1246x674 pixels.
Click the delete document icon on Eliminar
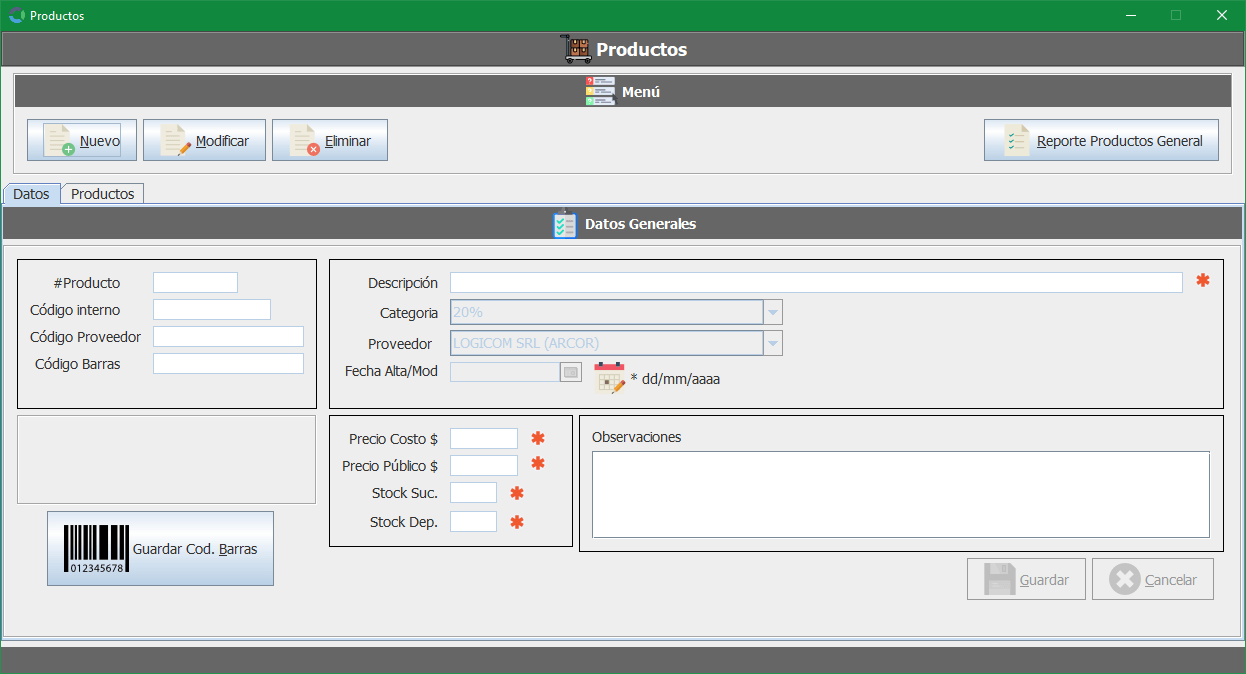[304, 141]
